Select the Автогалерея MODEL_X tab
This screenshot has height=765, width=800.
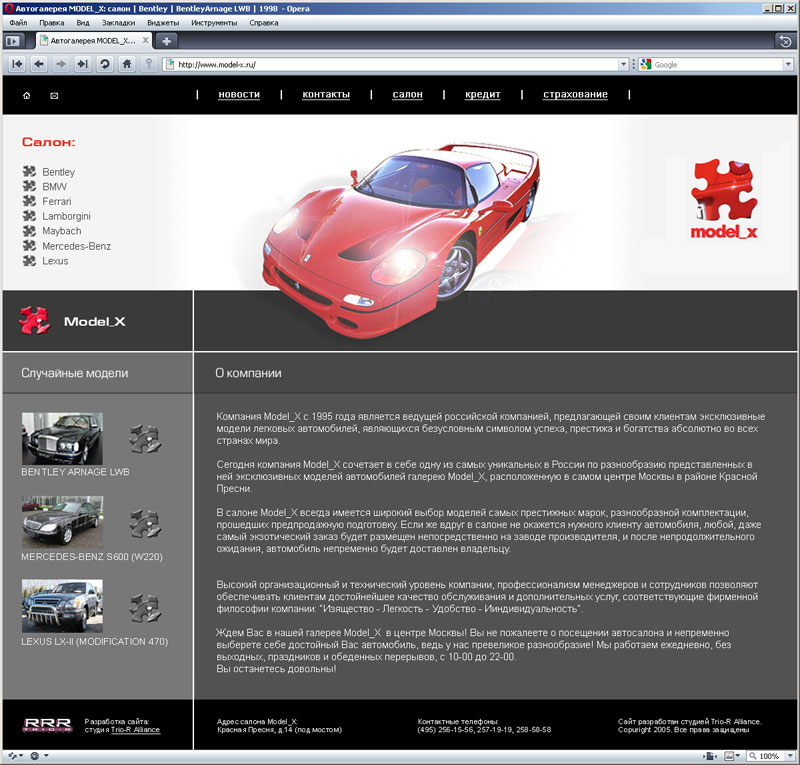(x=94, y=40)
